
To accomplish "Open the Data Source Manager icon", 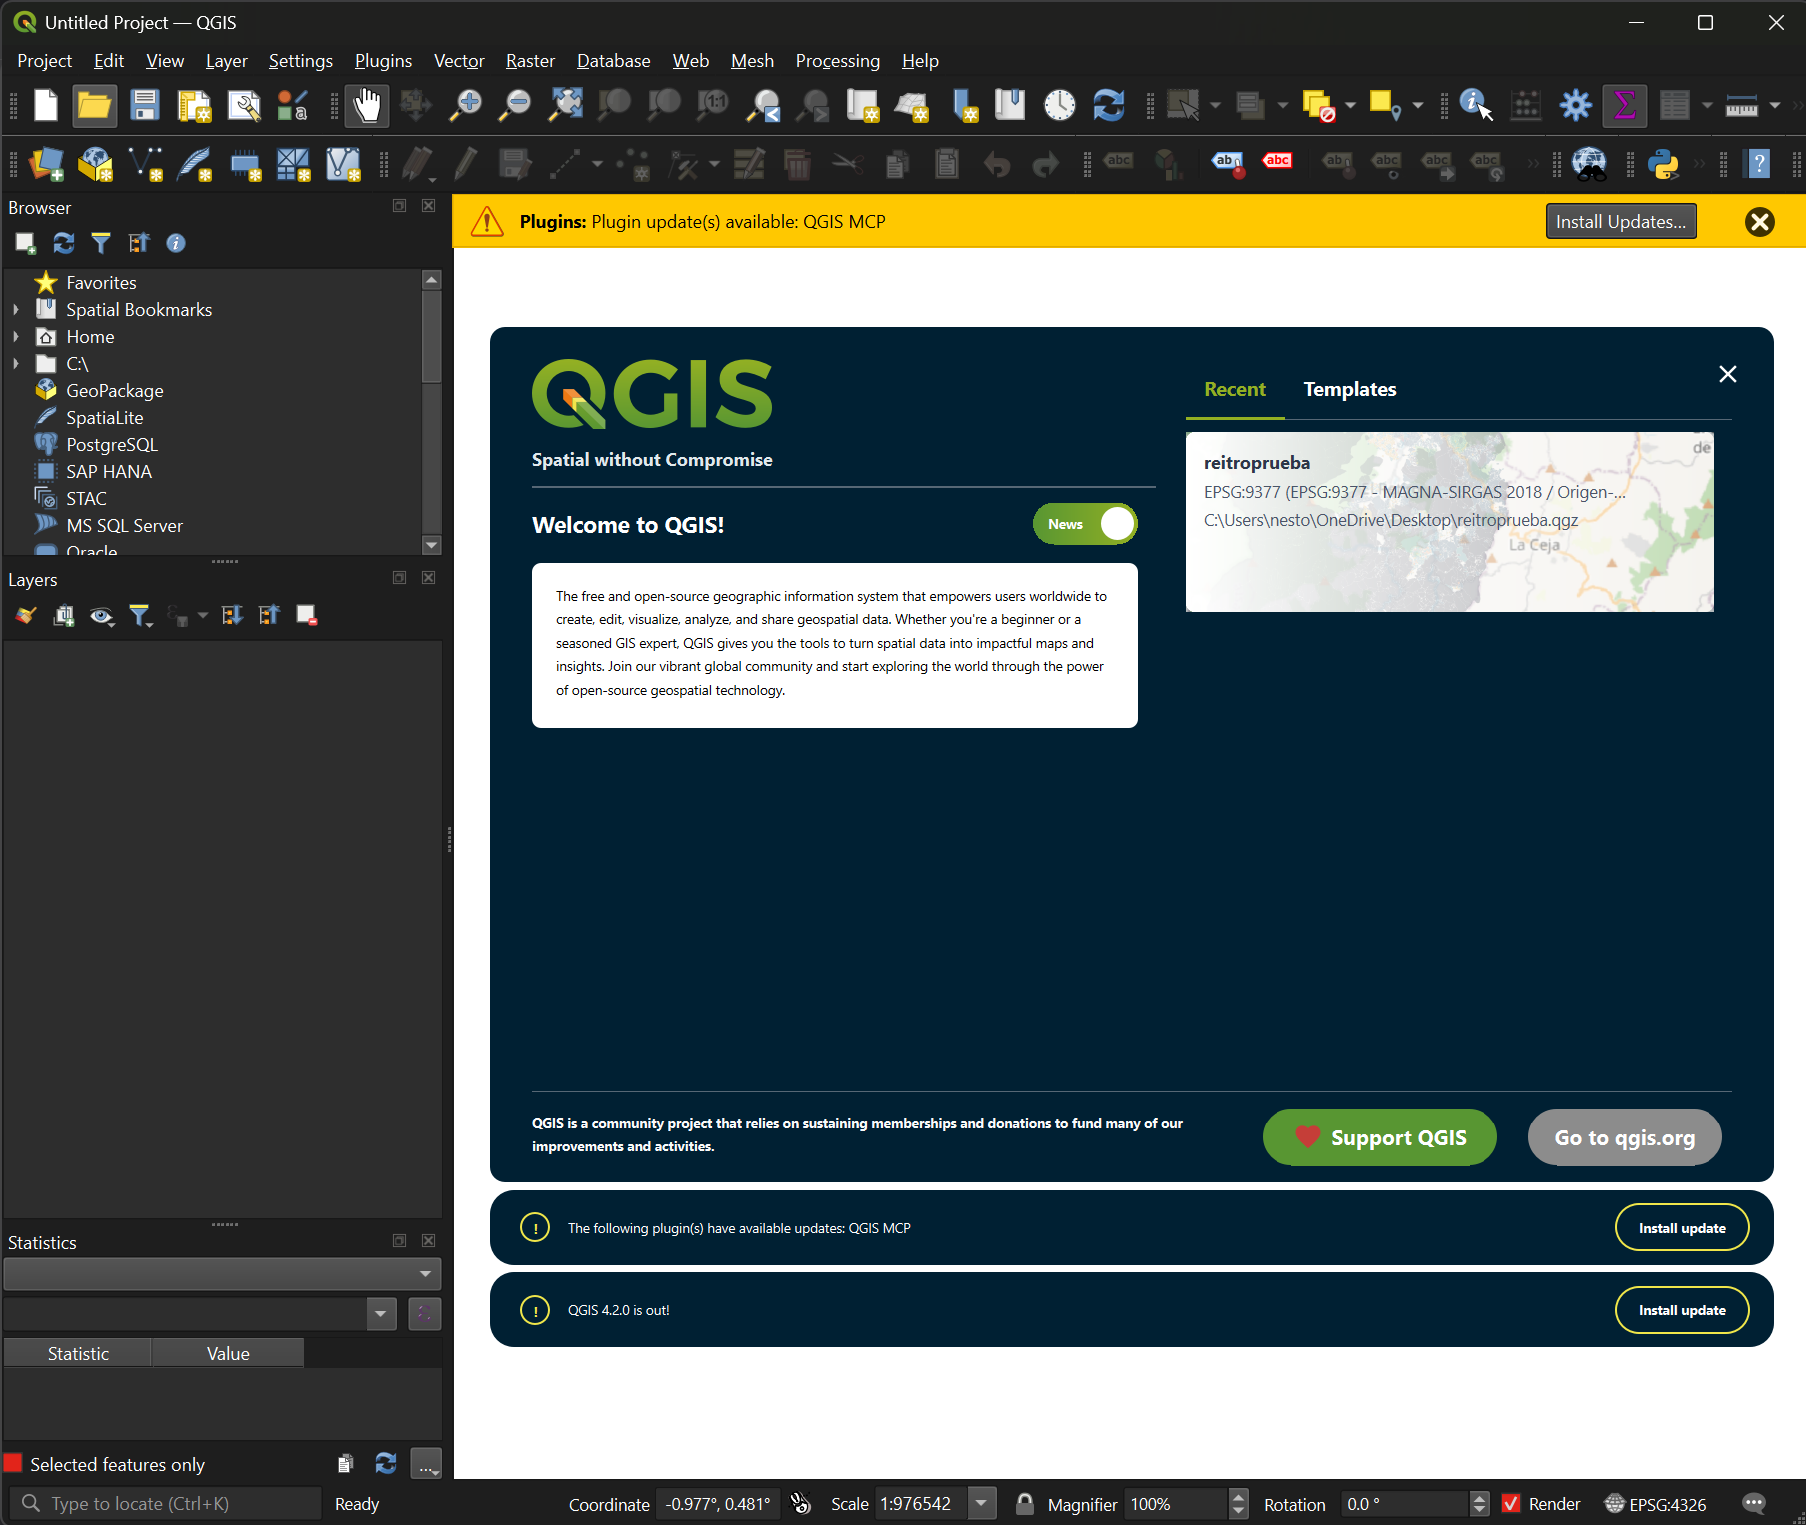I will click(x=46, y=164).
